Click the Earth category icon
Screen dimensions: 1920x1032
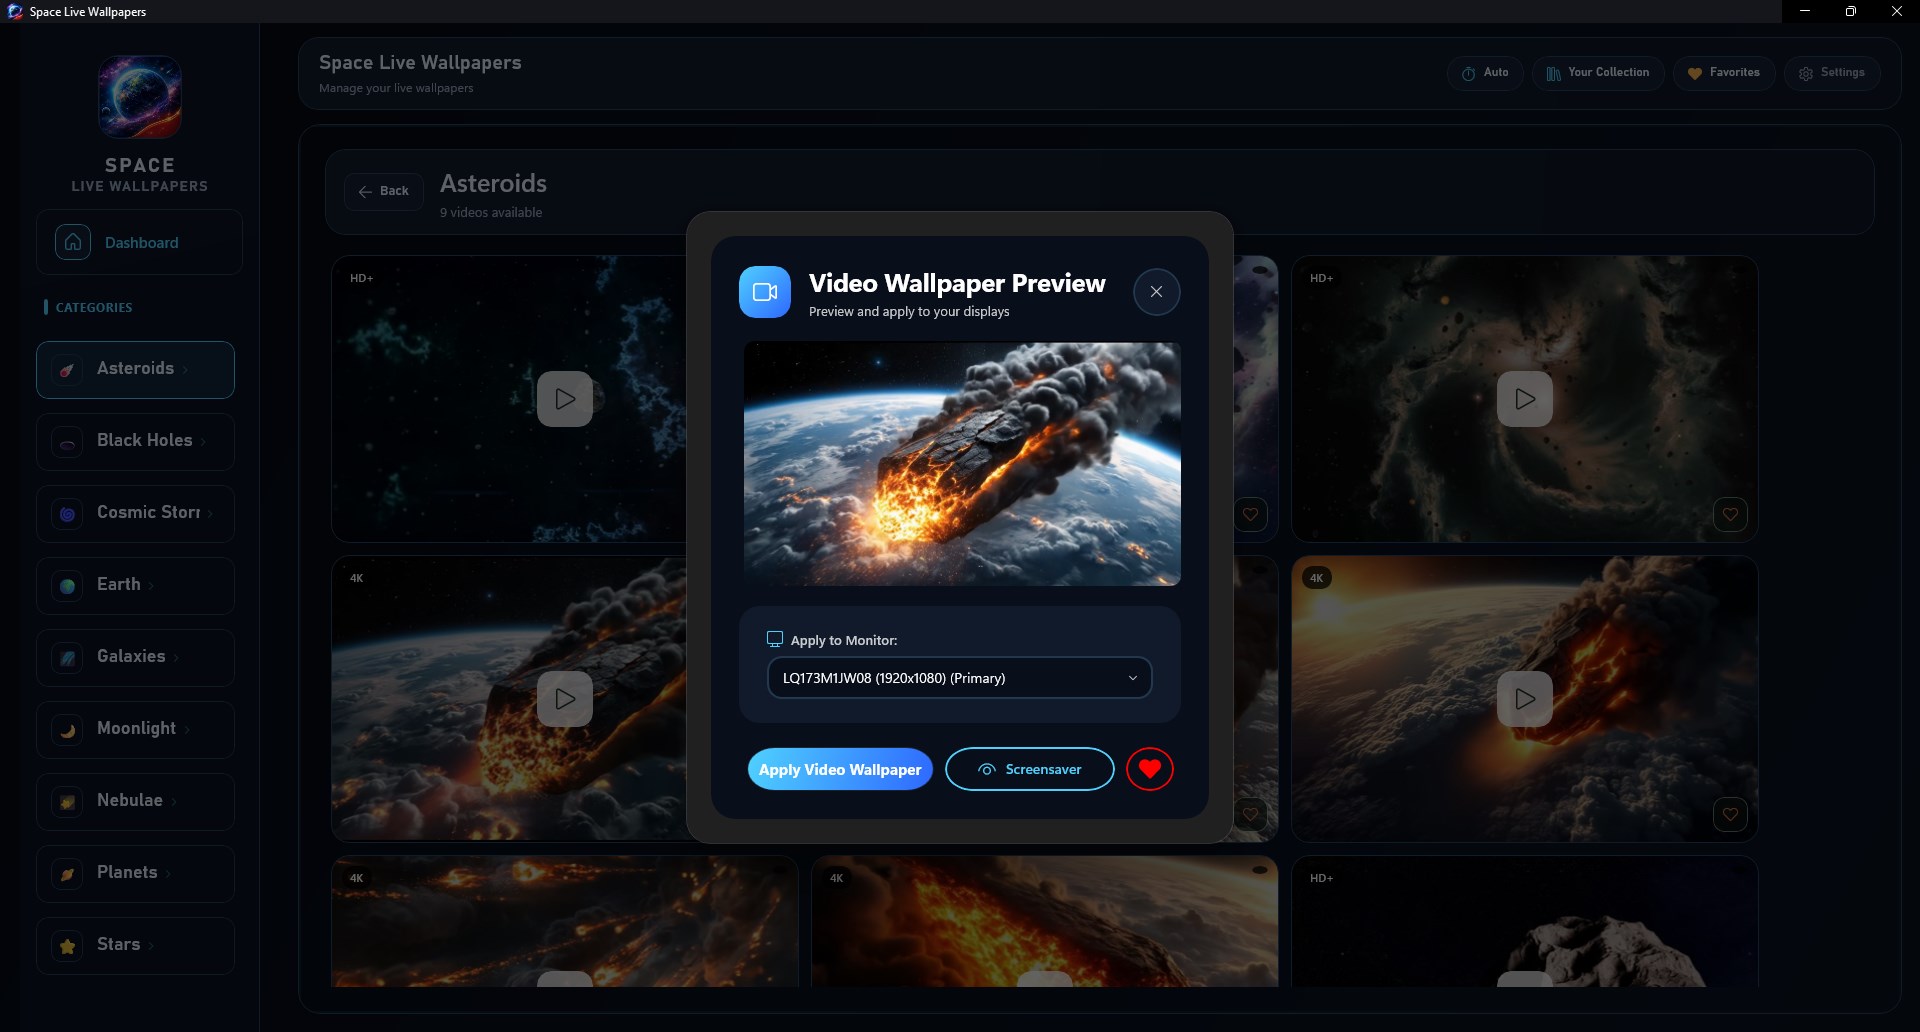67,586
